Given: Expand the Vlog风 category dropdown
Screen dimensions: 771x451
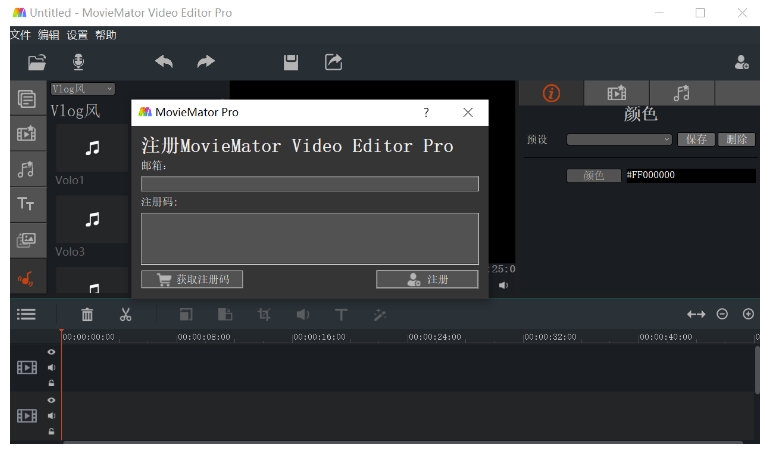Looking at the screenshot, I should (x=83, y=89).
